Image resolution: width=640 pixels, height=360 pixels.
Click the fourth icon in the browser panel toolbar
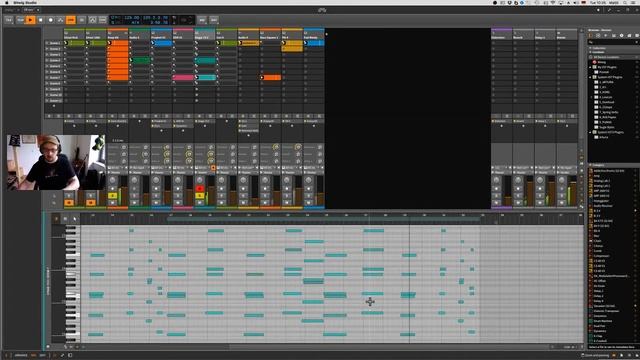pos(613,36)
